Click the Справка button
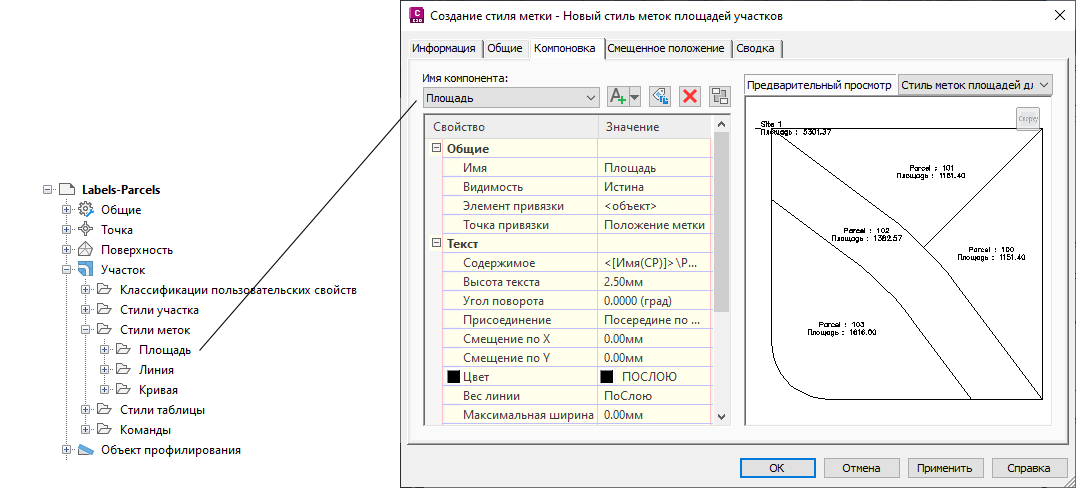This screenshot has height=488, width=1076. [x=1029, y=468]
